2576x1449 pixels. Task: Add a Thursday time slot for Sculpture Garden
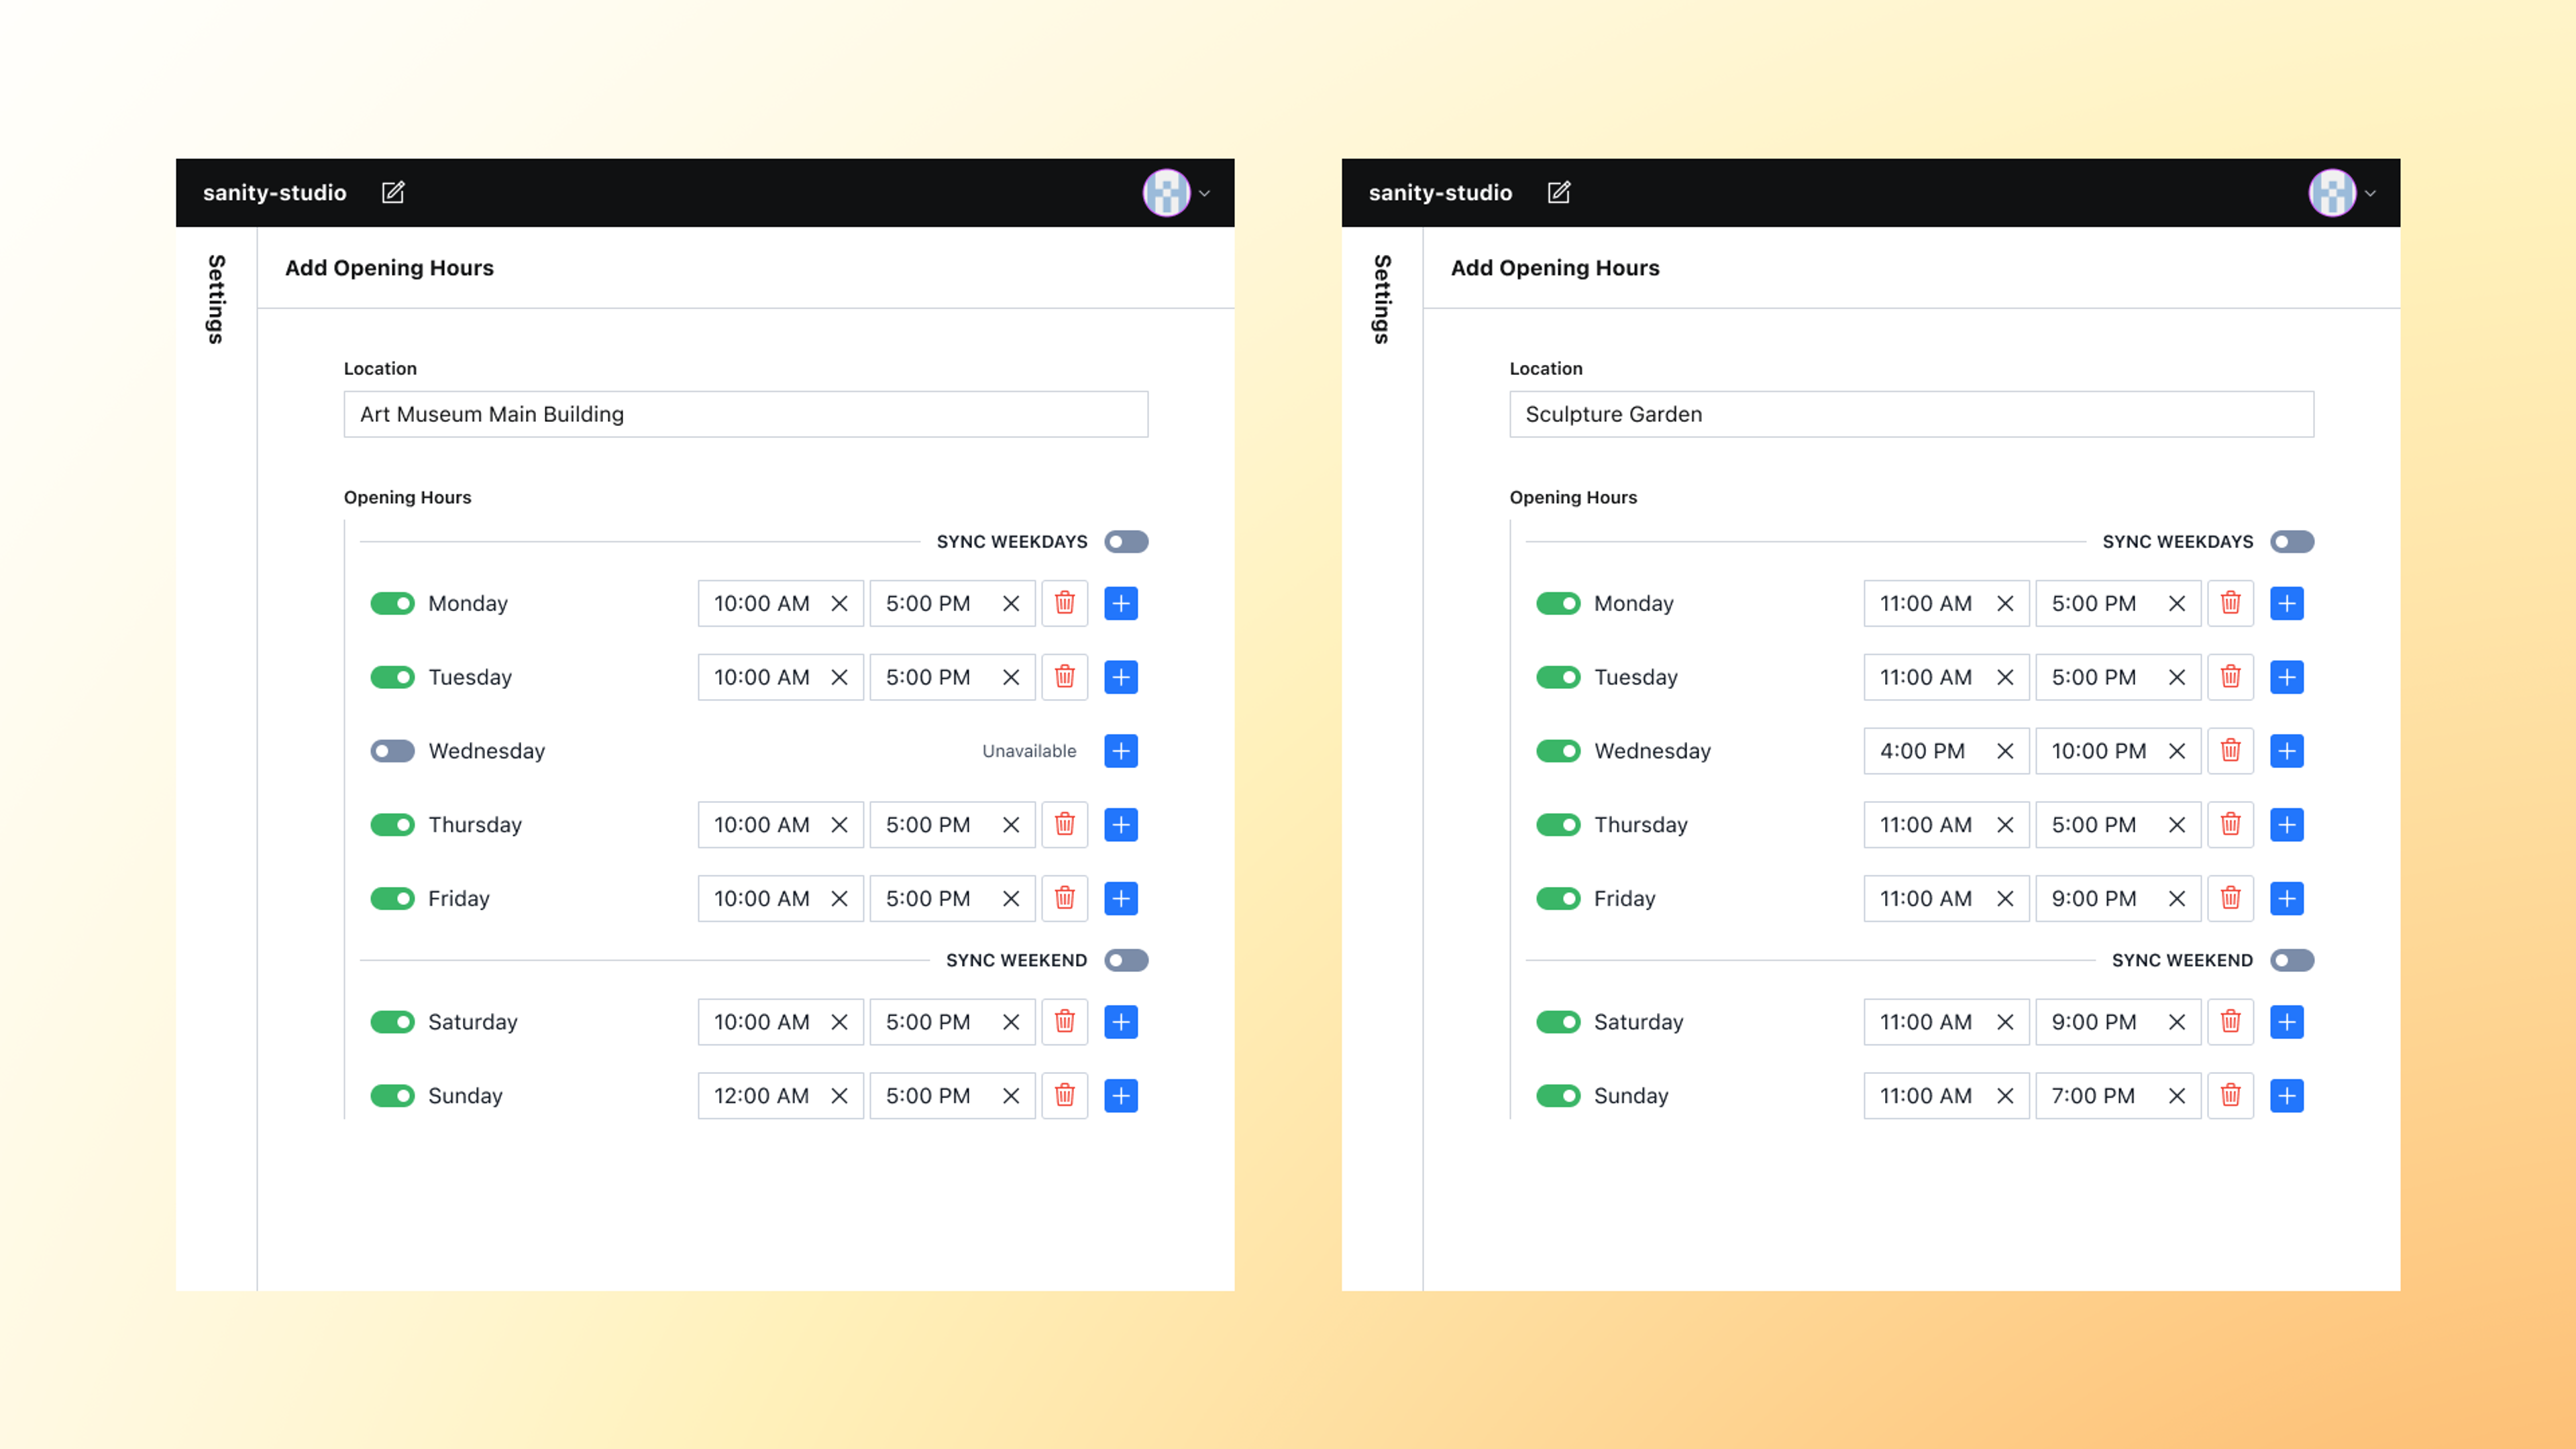pos(2287,825)
